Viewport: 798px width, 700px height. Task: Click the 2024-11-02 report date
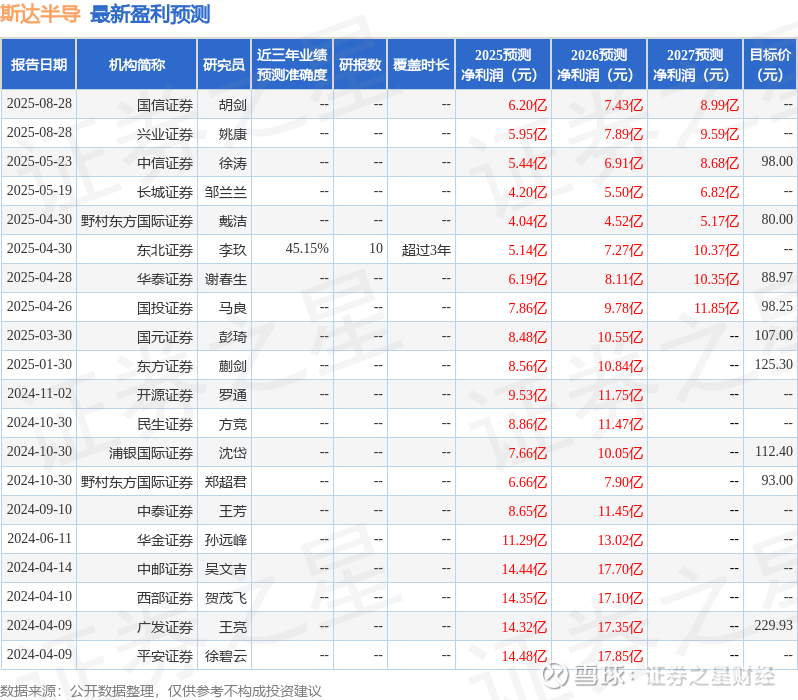39,394
